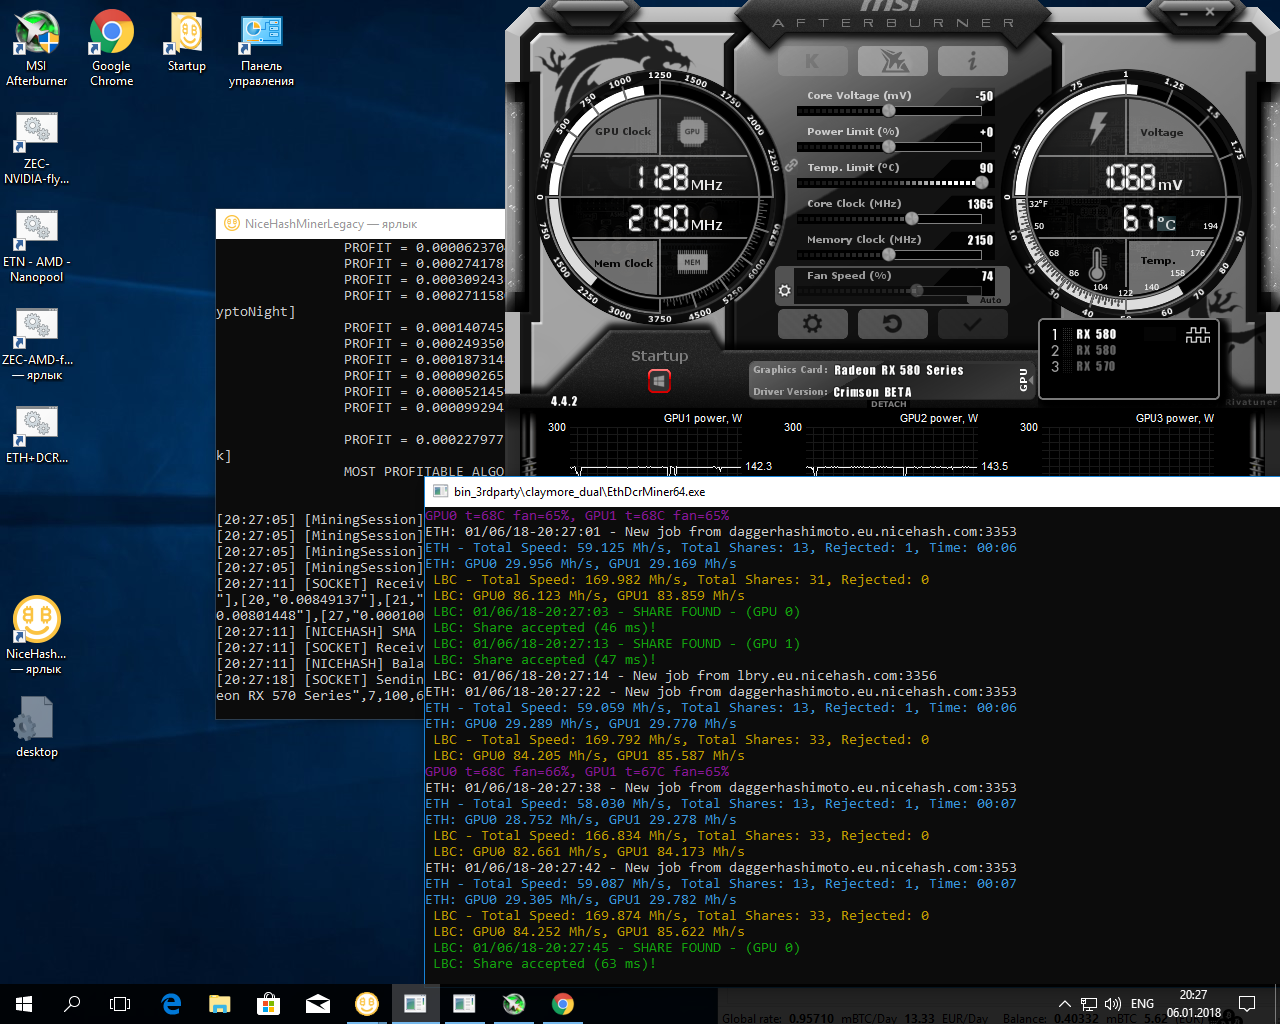Select GPU 1 RX 580 in list
This screenshot has width=1280, height=1024.
click(1096, 335)
